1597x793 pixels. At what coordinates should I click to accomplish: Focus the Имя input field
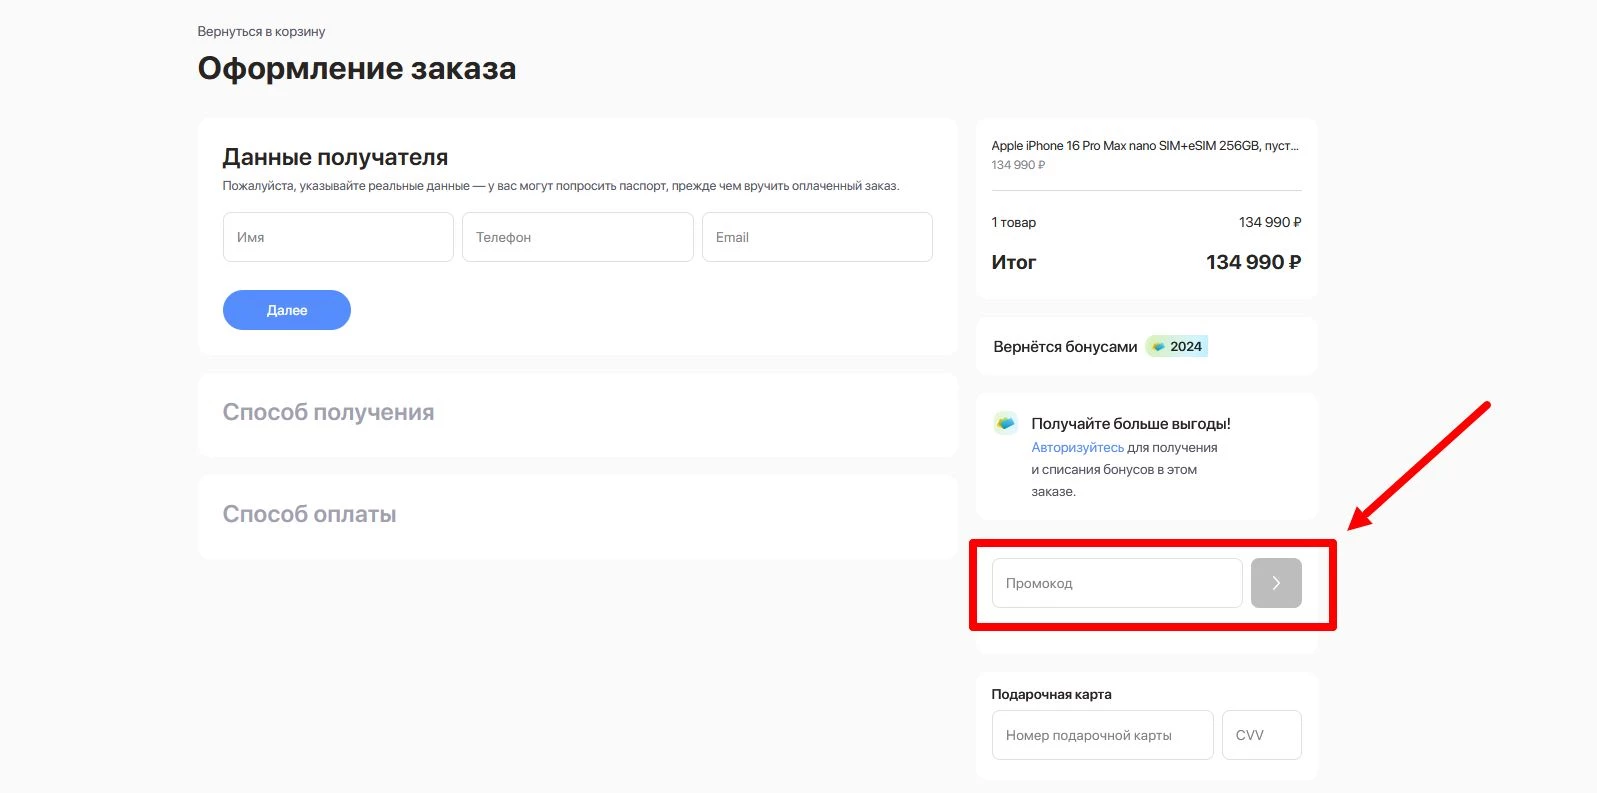click(338, 237)
